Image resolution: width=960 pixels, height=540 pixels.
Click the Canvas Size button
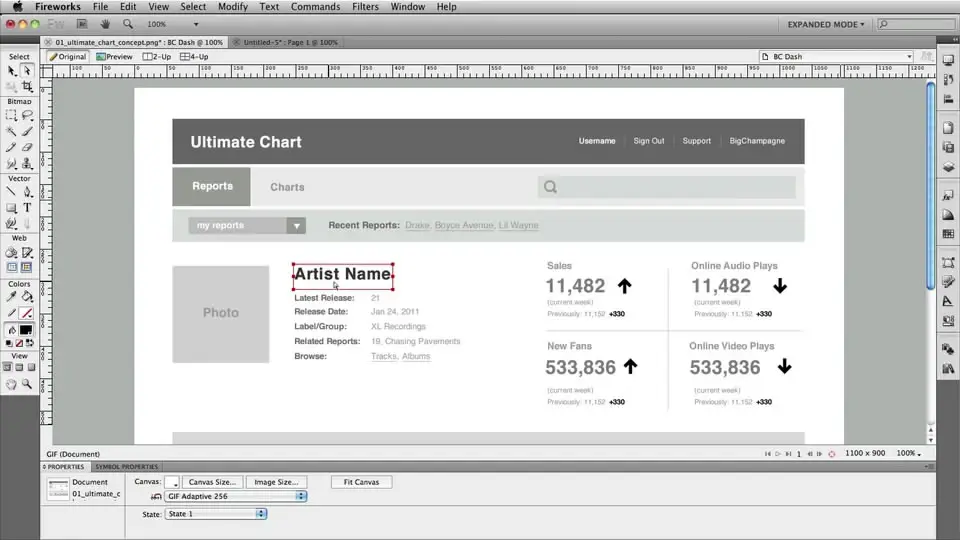point(212,482)
